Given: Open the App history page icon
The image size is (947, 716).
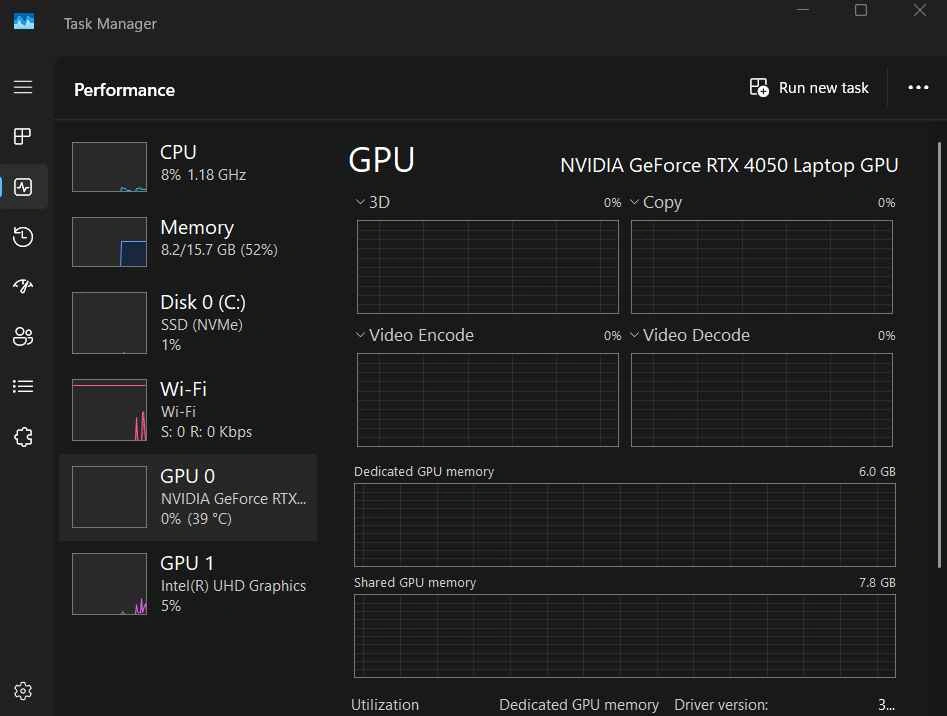Looking at the screenshot, I should click(x=23, y=236).
